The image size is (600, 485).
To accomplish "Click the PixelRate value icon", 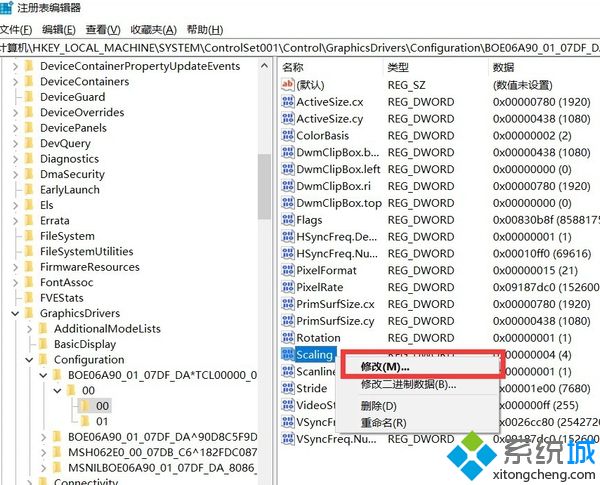I will (x=287, y=287).
